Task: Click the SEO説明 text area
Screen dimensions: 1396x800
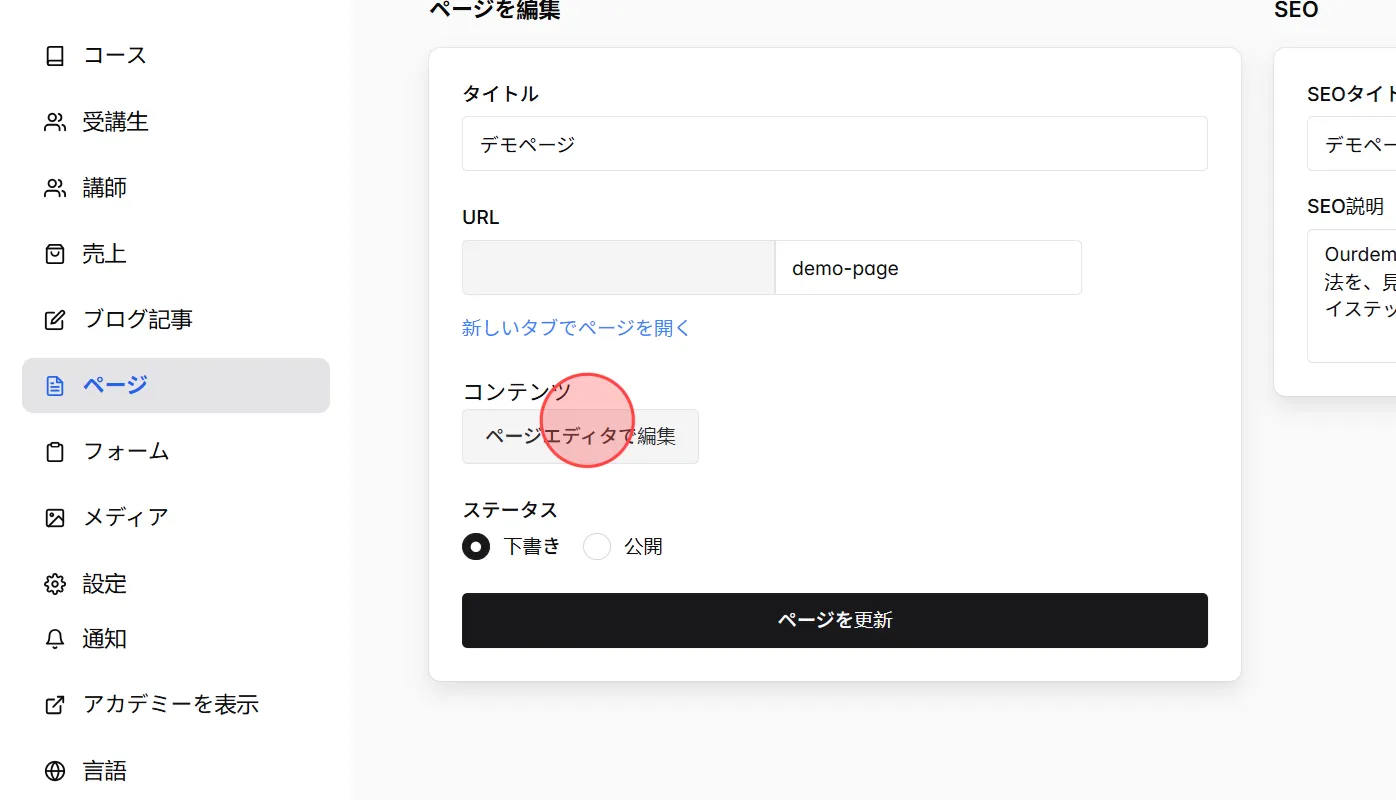Action: coord(1351,296)
